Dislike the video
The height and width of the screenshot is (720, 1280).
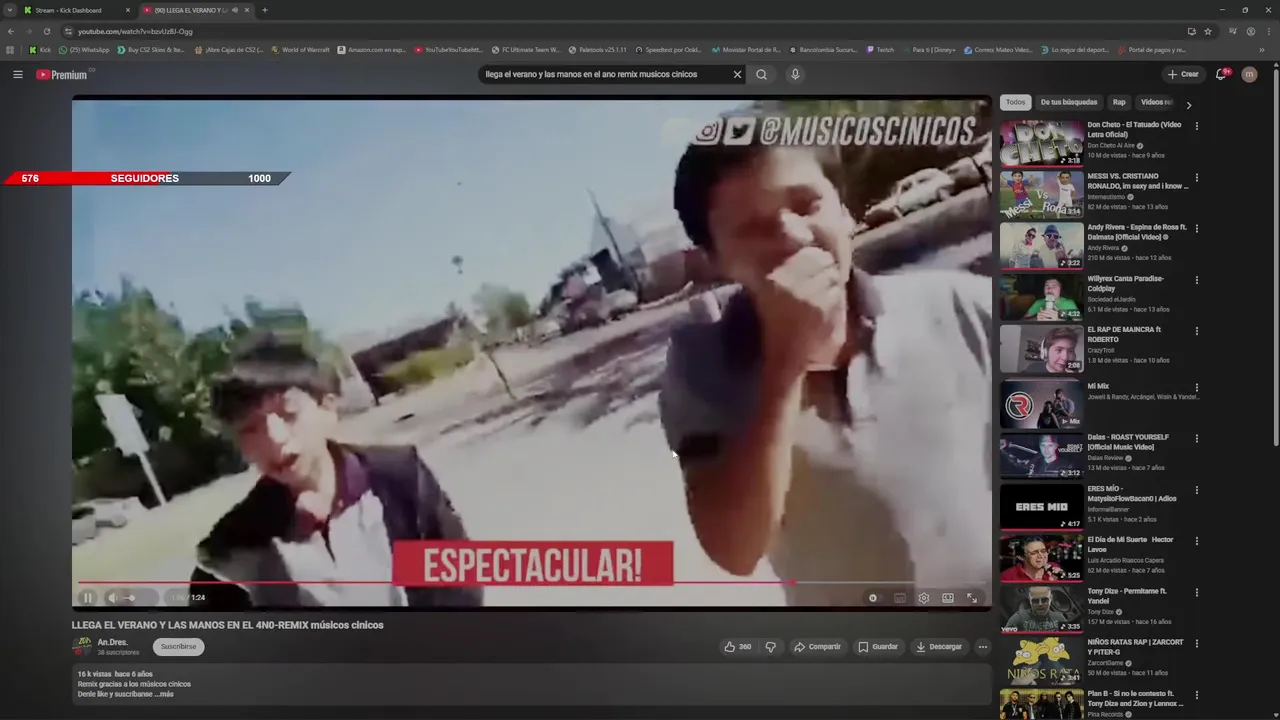click(770, 647)
